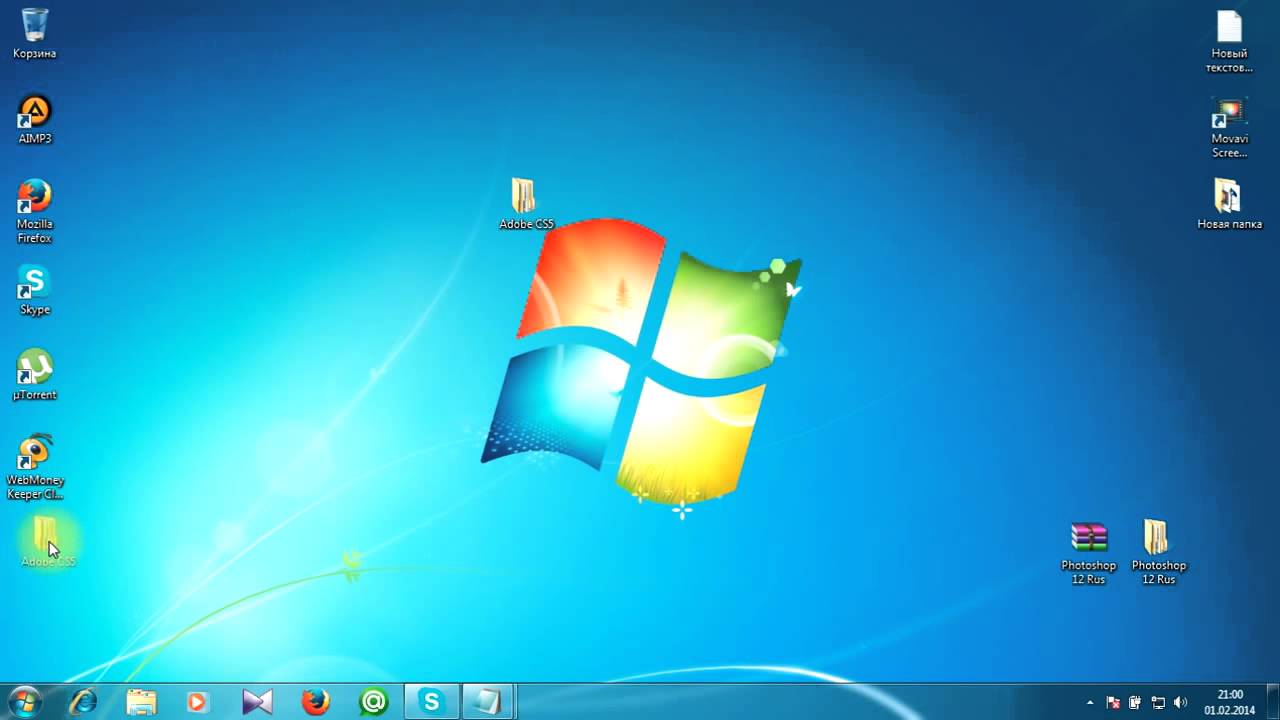The height and width of the screenshot is (720, 1280).
Task: Click the Корзина label text
Action: [34, 54]
